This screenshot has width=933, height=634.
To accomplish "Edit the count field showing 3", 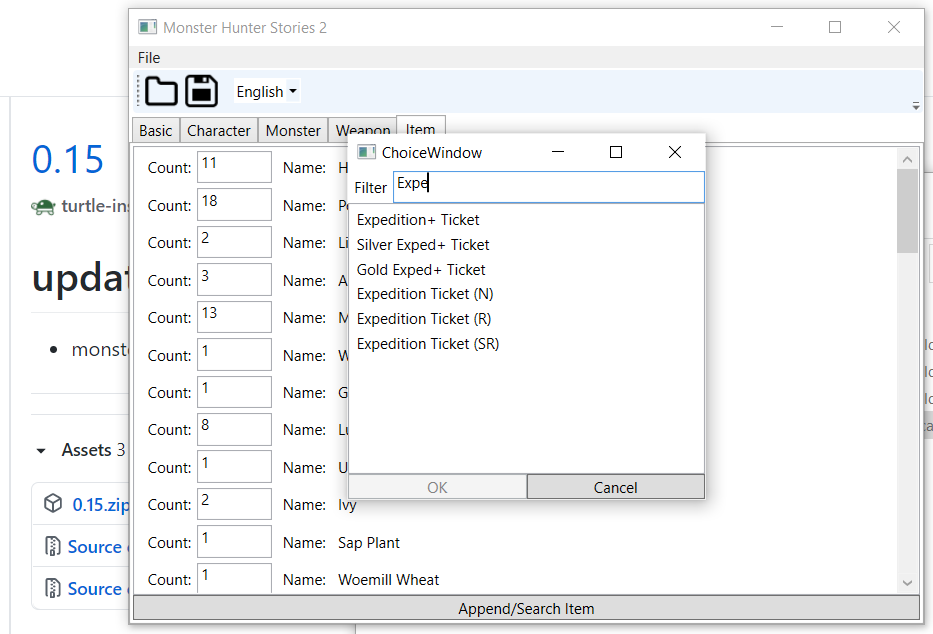I will (234, 280).
